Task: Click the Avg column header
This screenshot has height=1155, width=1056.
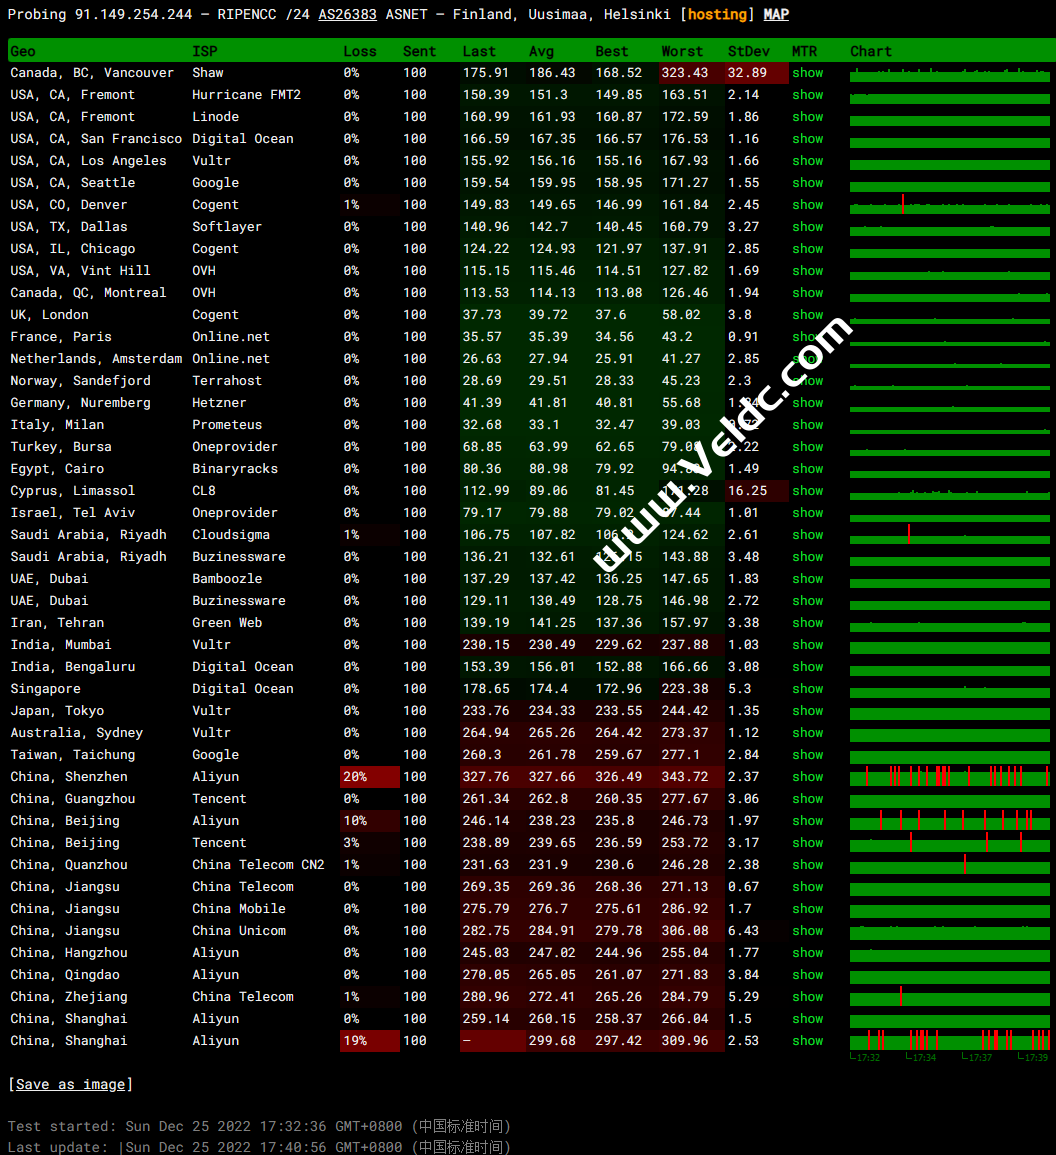Action: tap(541, 51)
